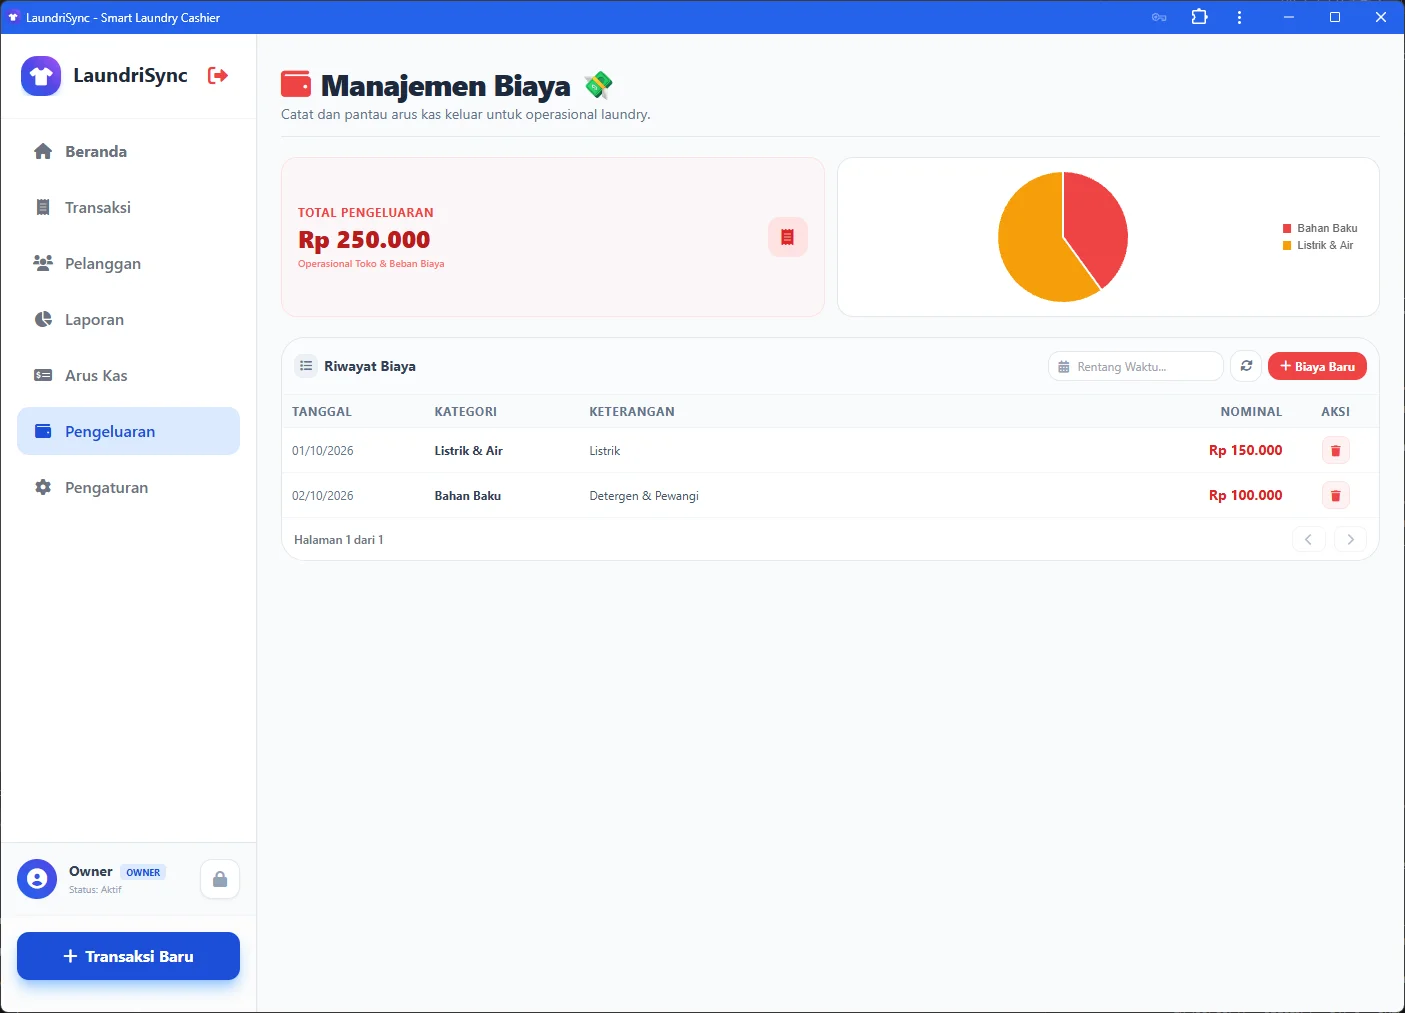
Task: Select the Rp 100.000 amount cell
Action: click(1245, 495)
